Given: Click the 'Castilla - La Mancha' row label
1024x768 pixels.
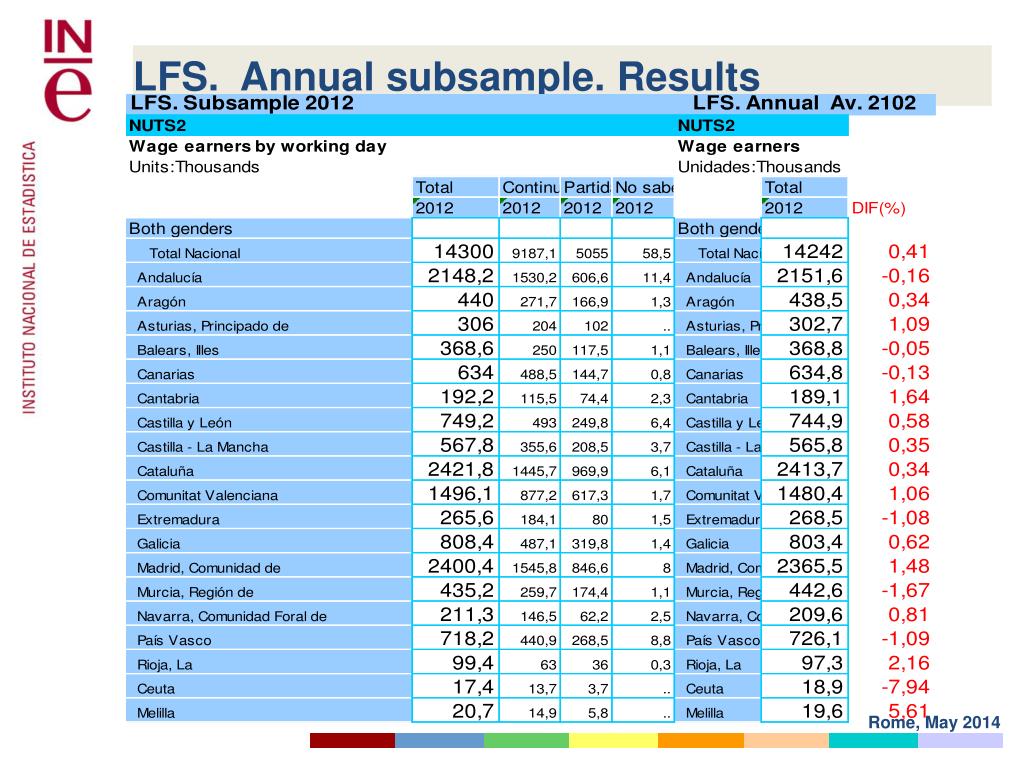Looking at the screenshot, I should click(x=202, y=447).
